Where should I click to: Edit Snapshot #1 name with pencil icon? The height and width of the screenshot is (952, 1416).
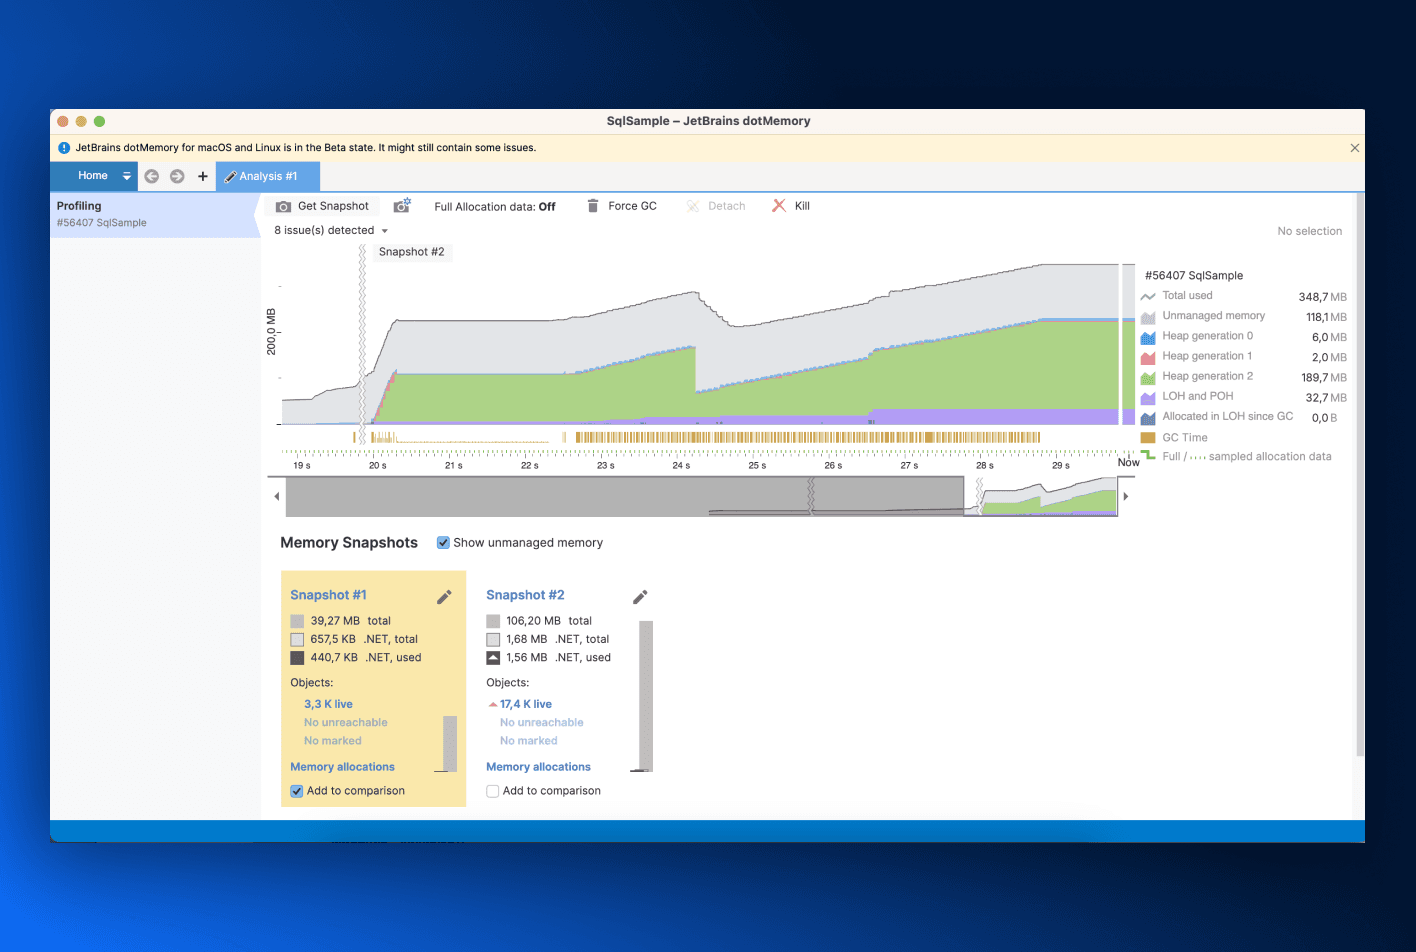click(x=444, y=597)
